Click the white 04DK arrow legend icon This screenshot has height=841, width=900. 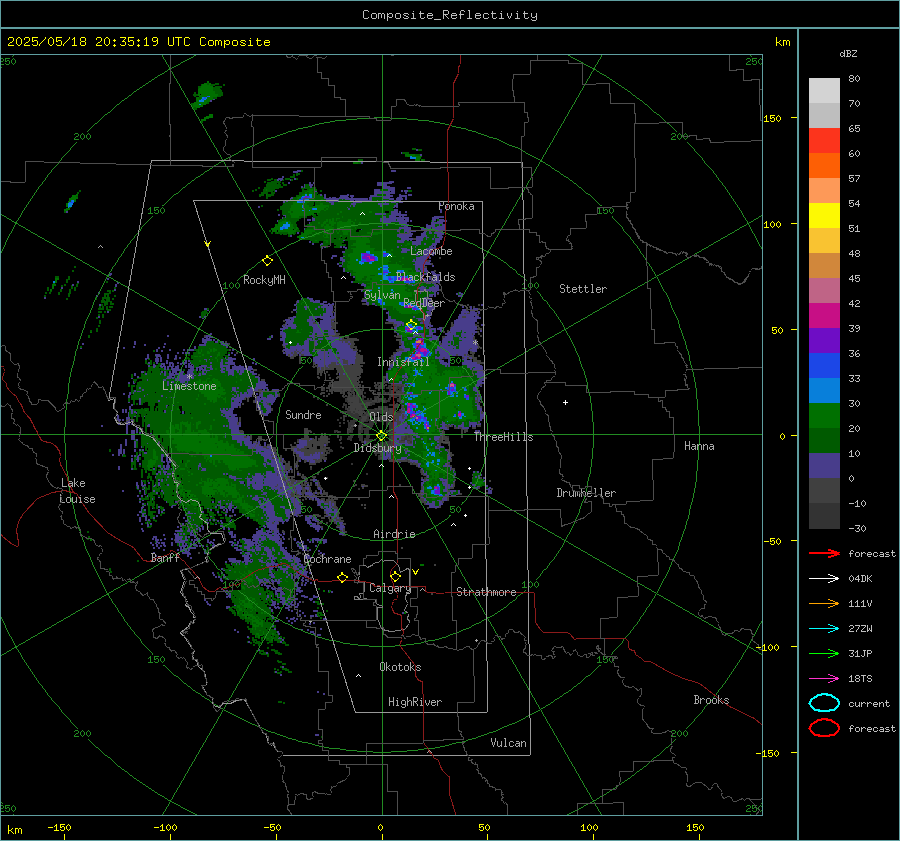pyautogui.click(x=824, y=578)
